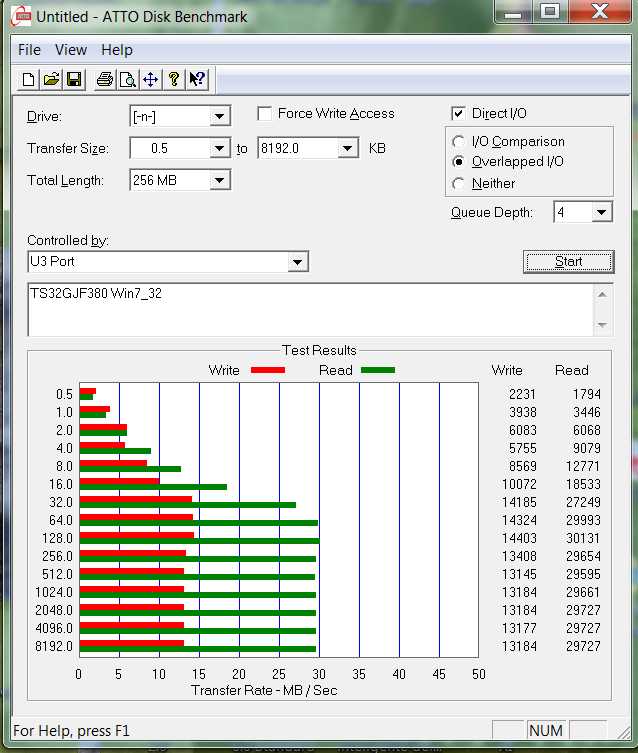This screenshot has width=638, height=753.
Task: Open the maximum Transfer Size dropdown (8192.0)
Action: click(348, 148)
